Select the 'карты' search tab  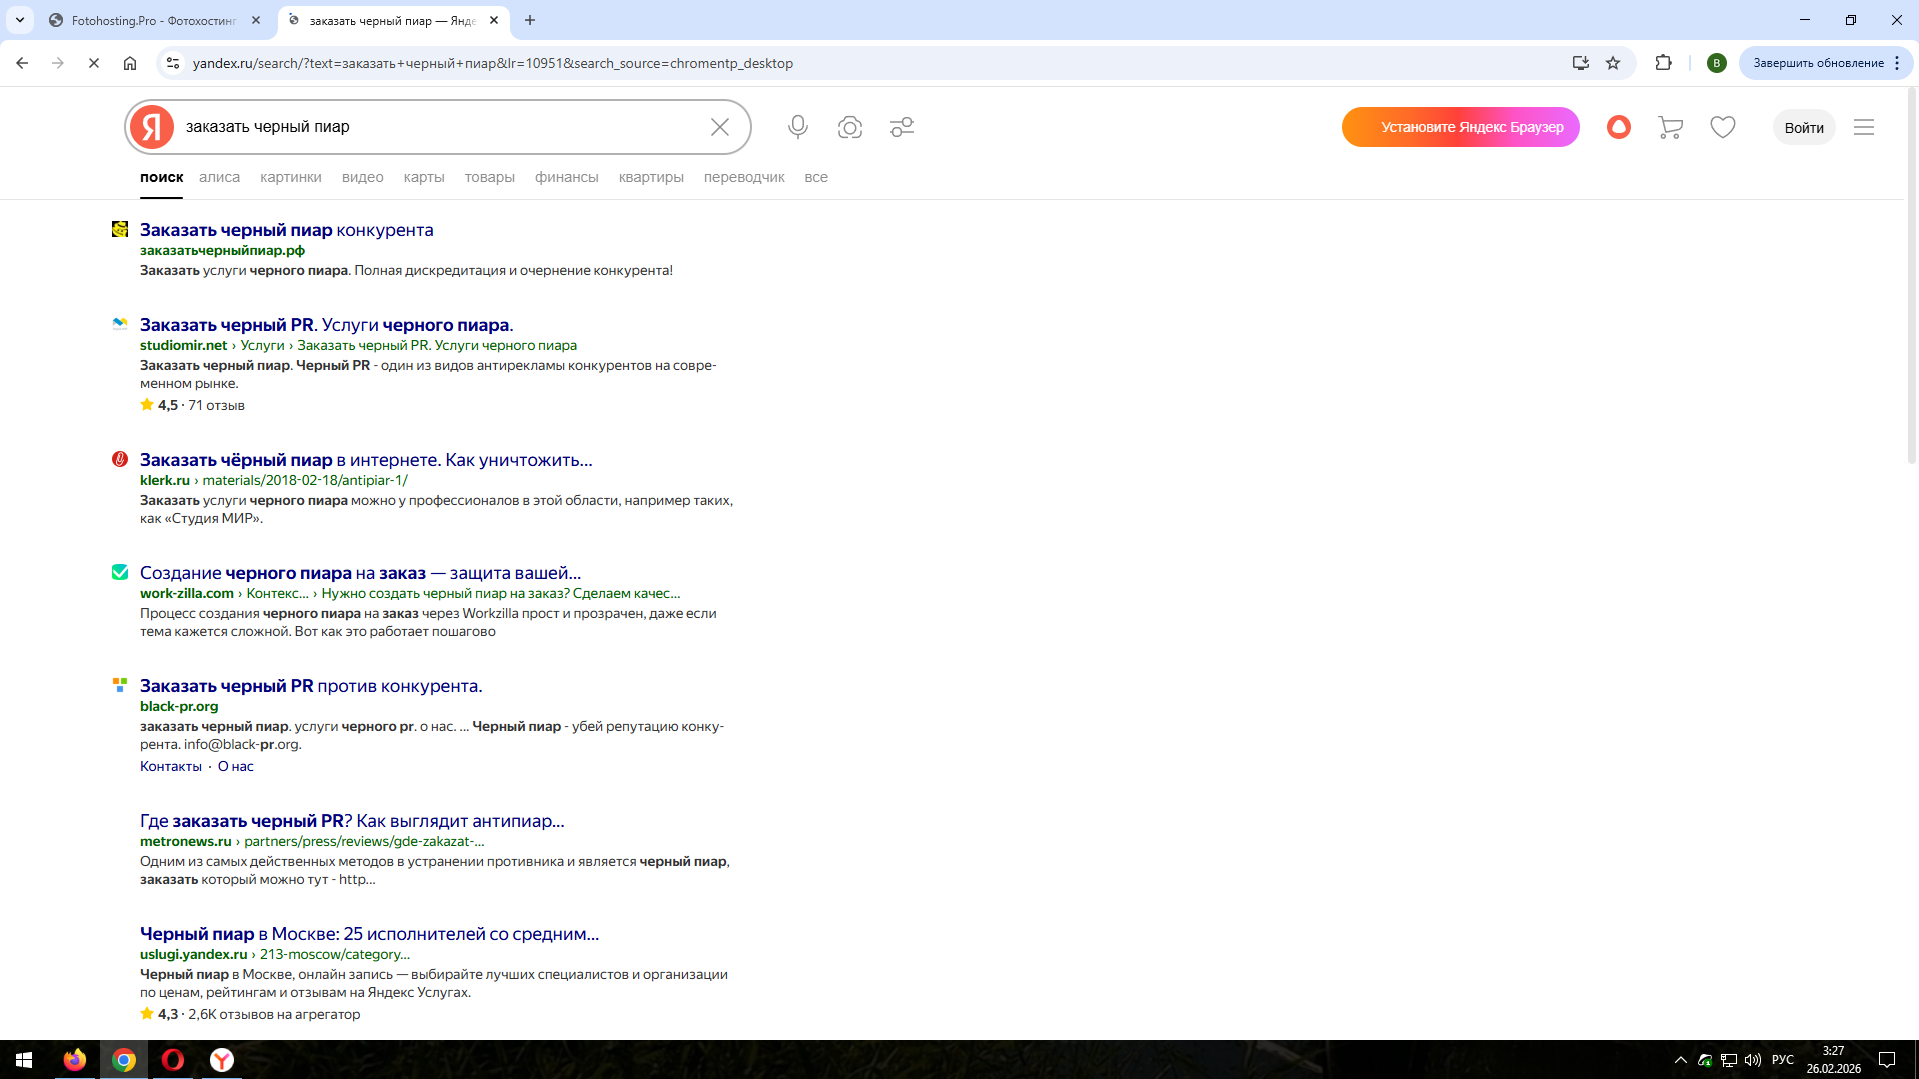[x=424, y=177]
